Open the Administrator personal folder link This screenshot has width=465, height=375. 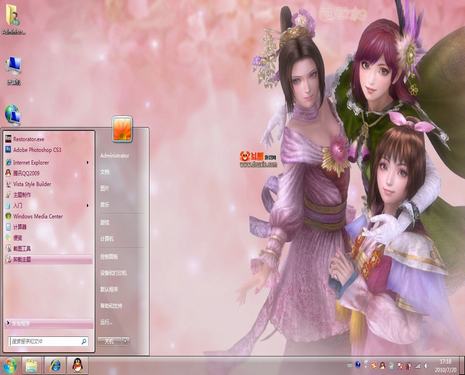pyautogui.click(x=114, y=156)
